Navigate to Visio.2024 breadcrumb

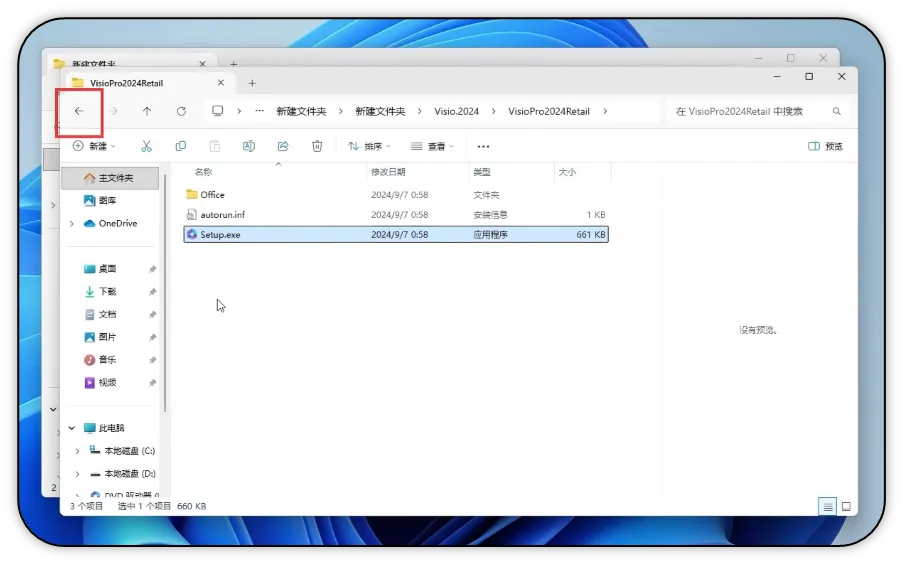(x=457, y=111)
